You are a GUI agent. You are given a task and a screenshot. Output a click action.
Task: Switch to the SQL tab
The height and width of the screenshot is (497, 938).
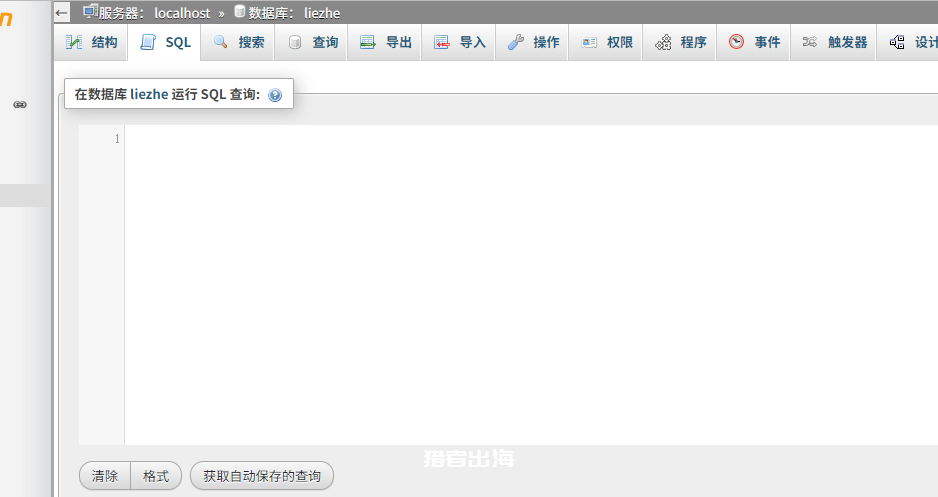click(165, 42)
